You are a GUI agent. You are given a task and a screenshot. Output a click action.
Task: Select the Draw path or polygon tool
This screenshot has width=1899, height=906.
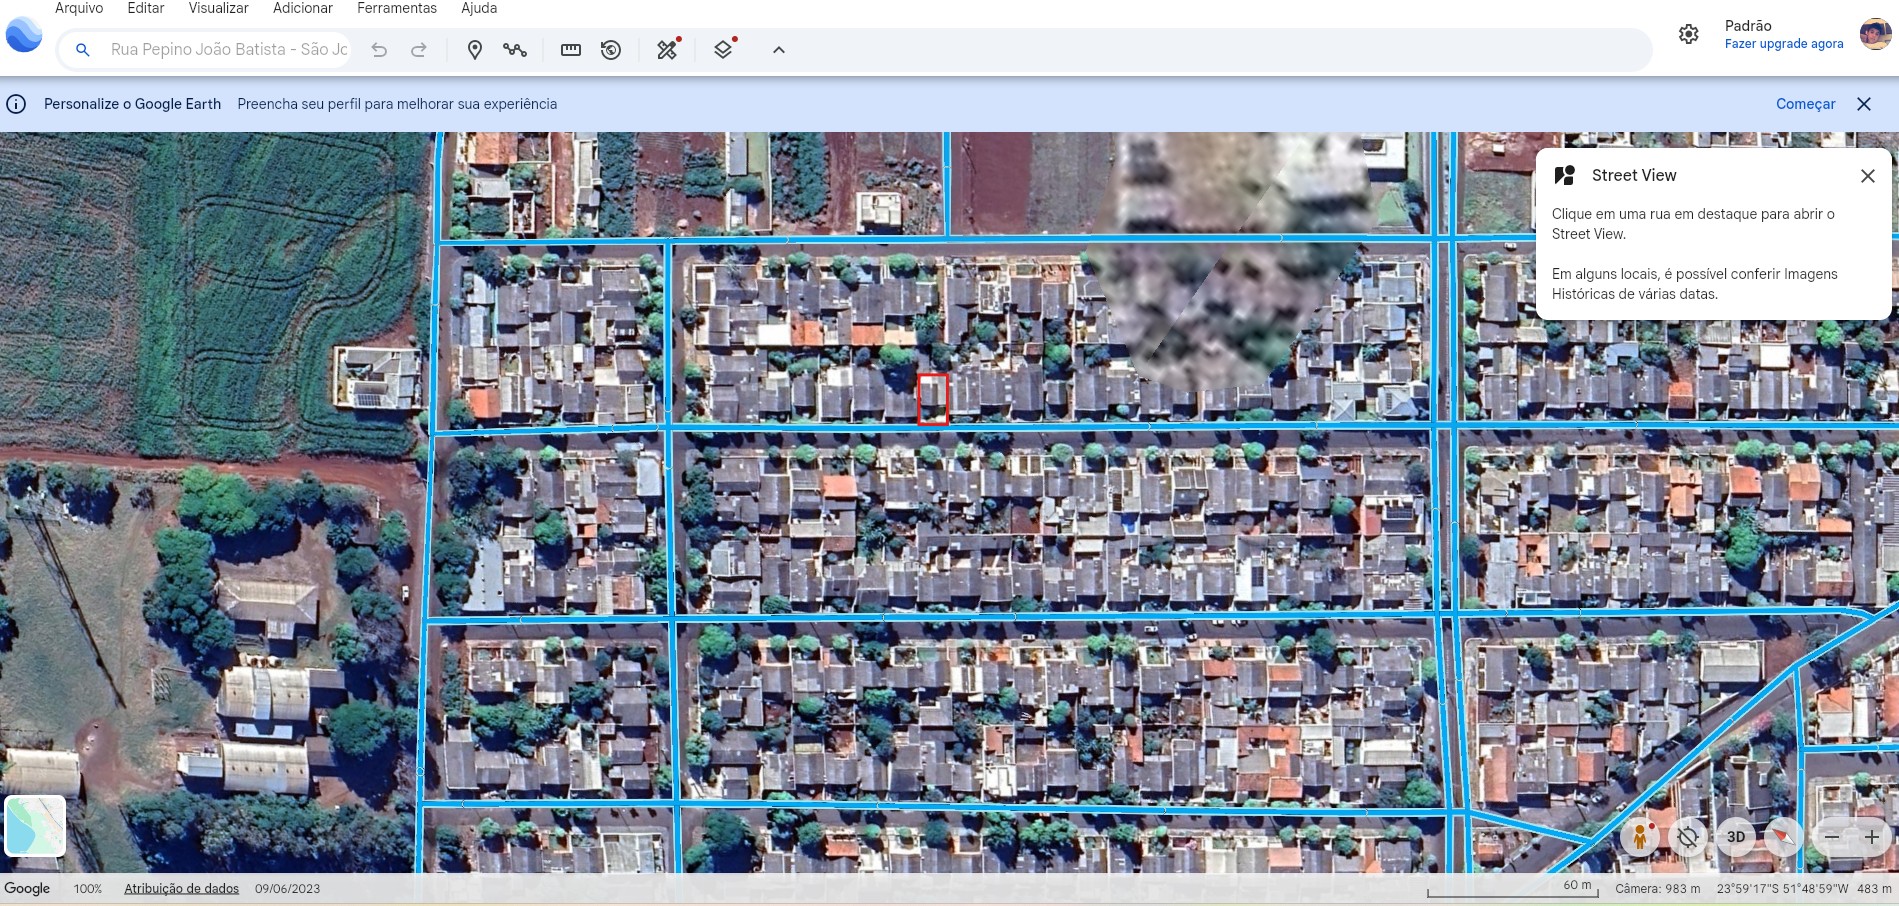[x=515, y=50]
